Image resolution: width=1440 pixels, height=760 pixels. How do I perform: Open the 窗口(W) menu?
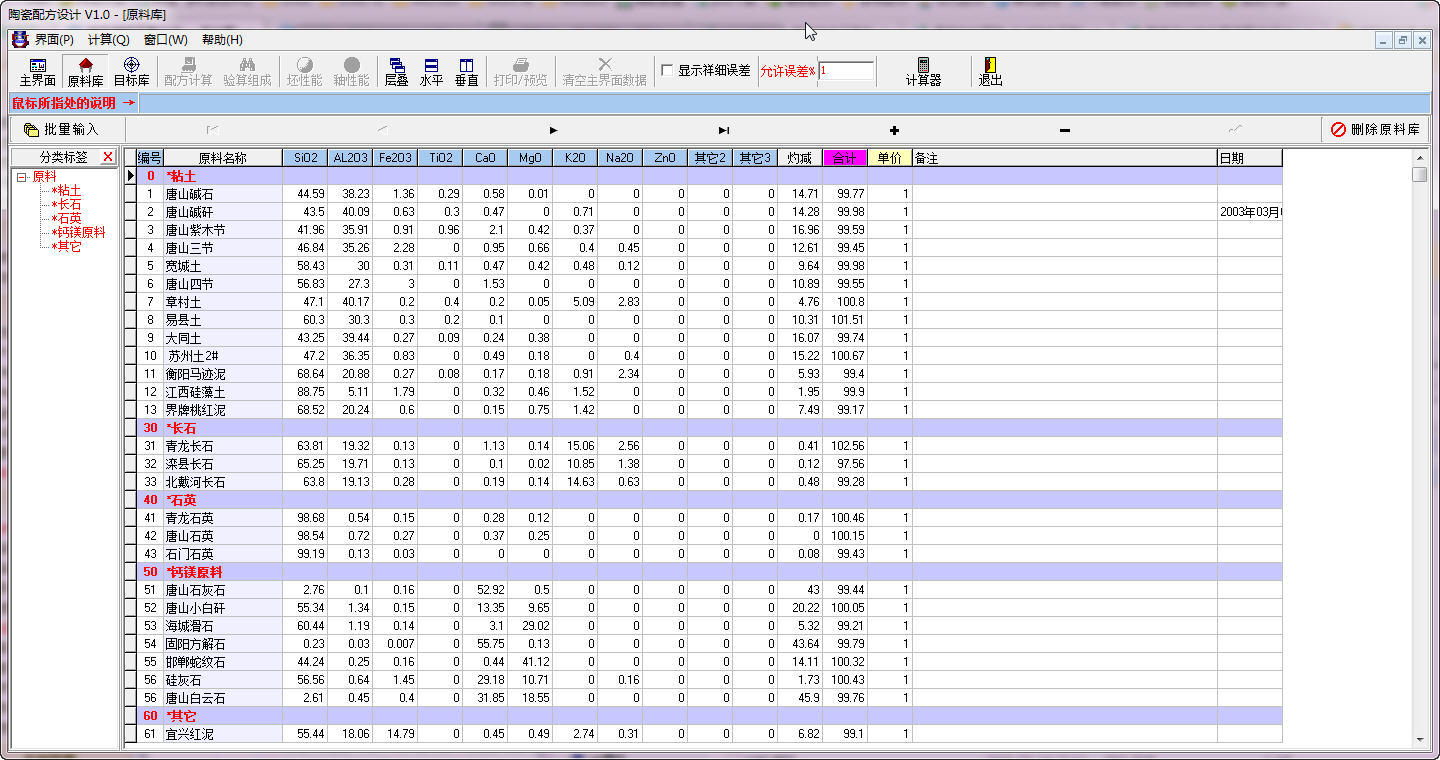tap(165, 40)
